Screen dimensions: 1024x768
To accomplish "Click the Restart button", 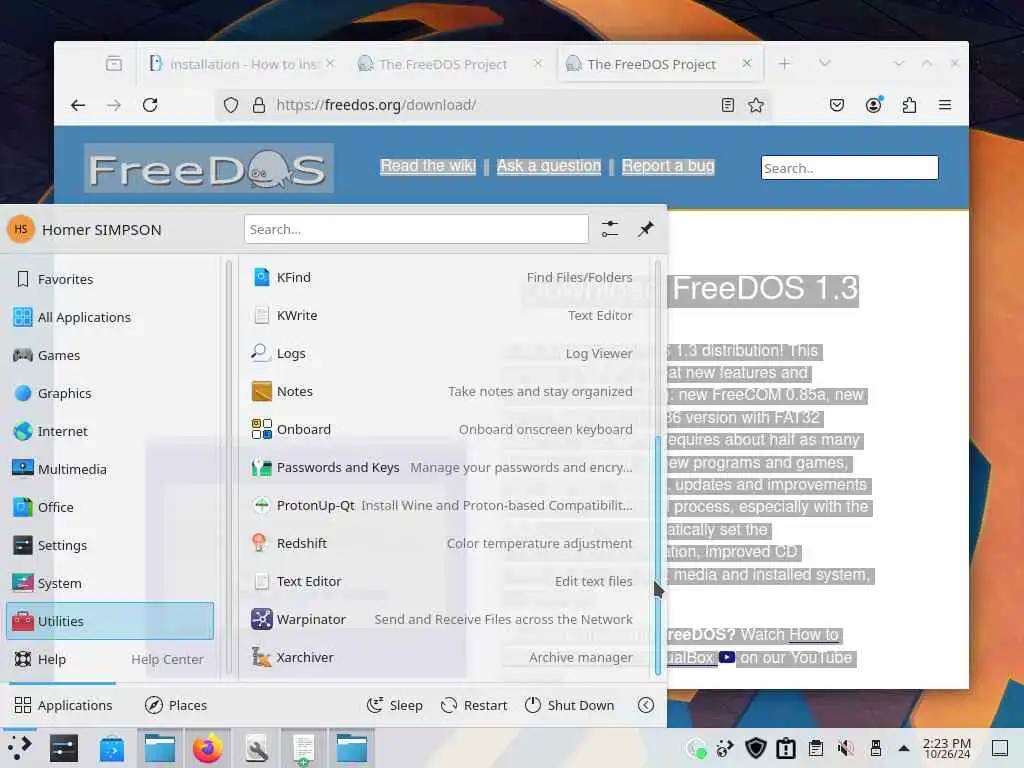I will tap(474, 705).
